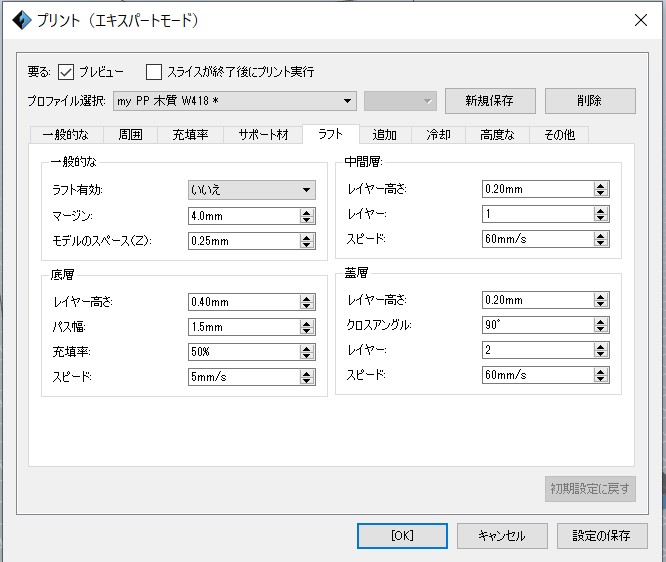666x562 pixels.
Task: Decrease 蓋層 スピード with down arrow
Action: [x=600, y=379]
